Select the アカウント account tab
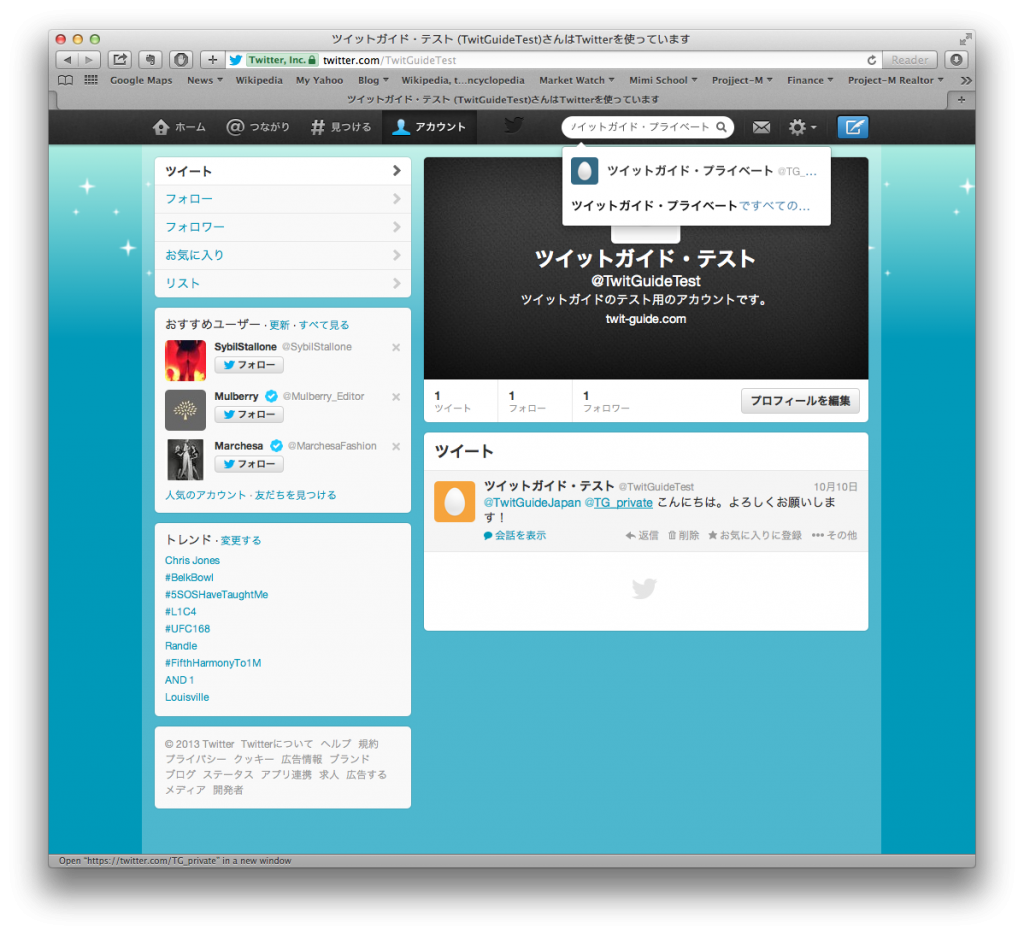 429,127
